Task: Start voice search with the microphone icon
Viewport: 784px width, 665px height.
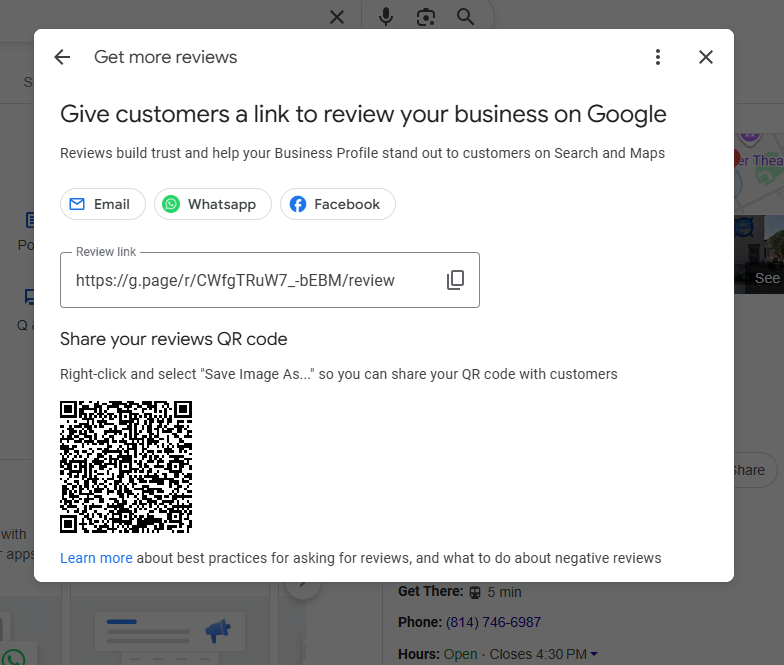Action: click(386, 17)
